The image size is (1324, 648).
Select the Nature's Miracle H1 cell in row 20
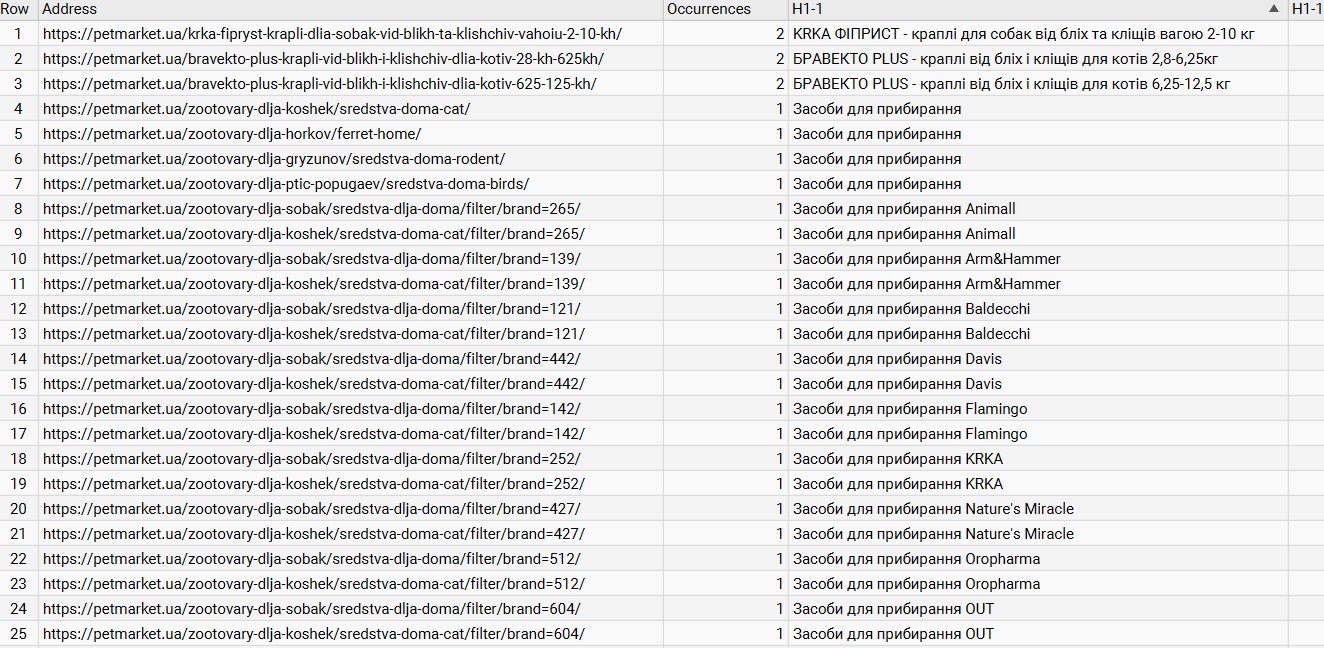coord(1038,508)
